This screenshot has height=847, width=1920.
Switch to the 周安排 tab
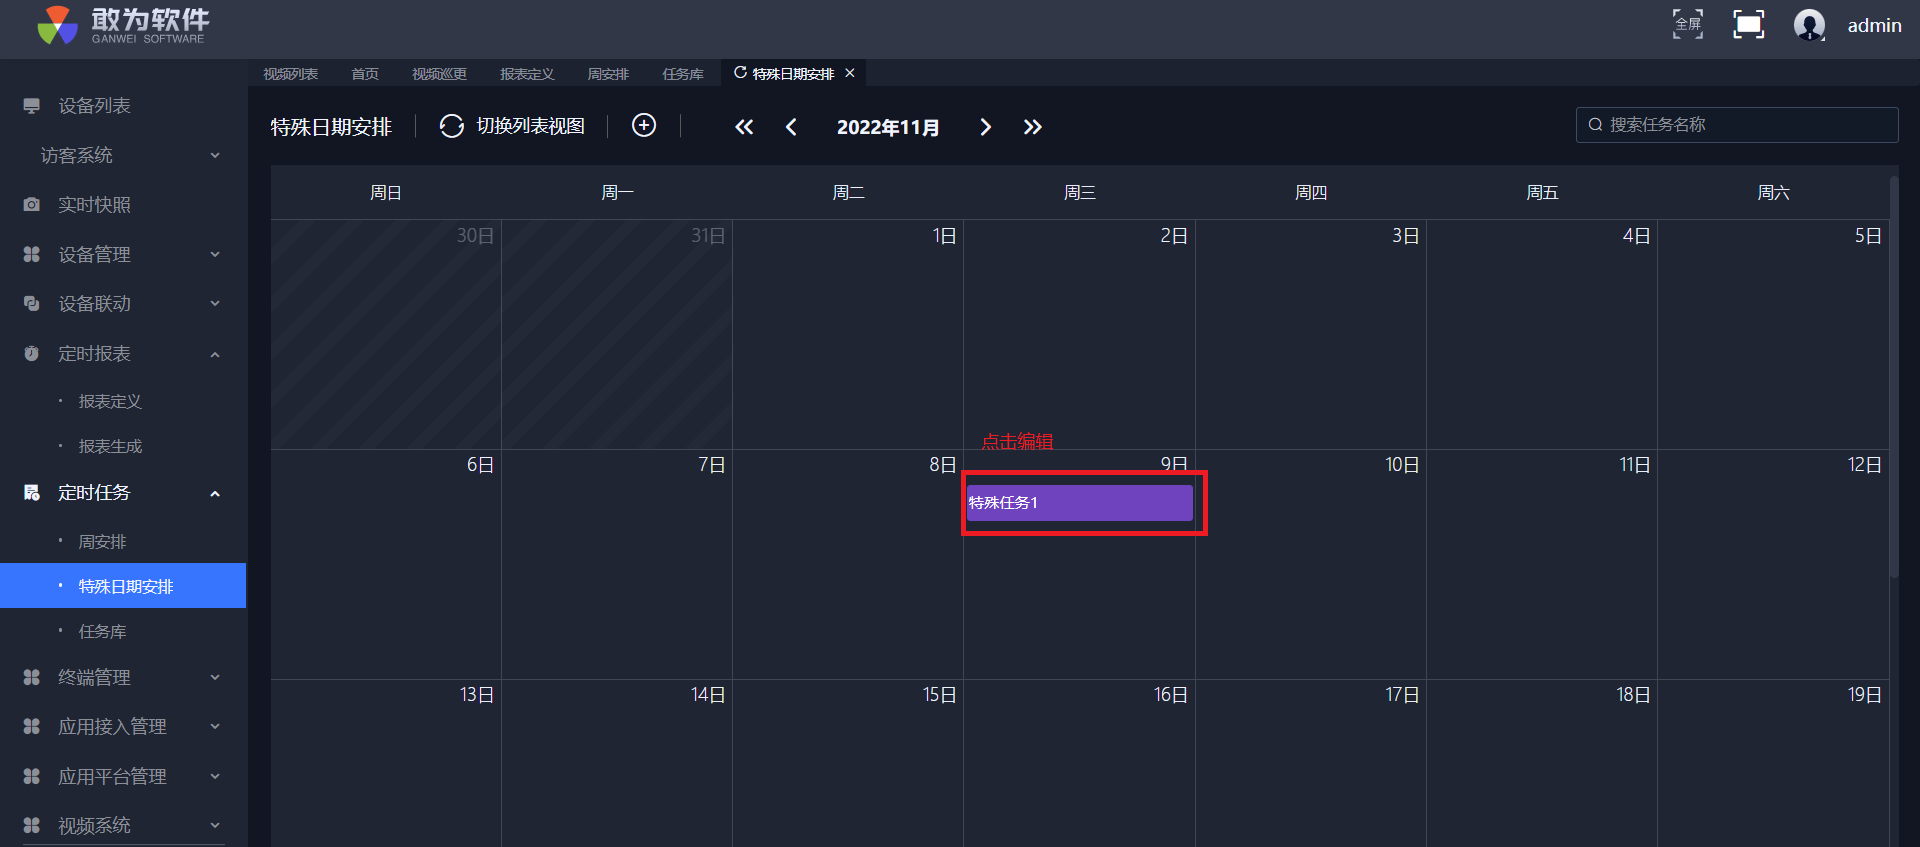pos(608,74)
